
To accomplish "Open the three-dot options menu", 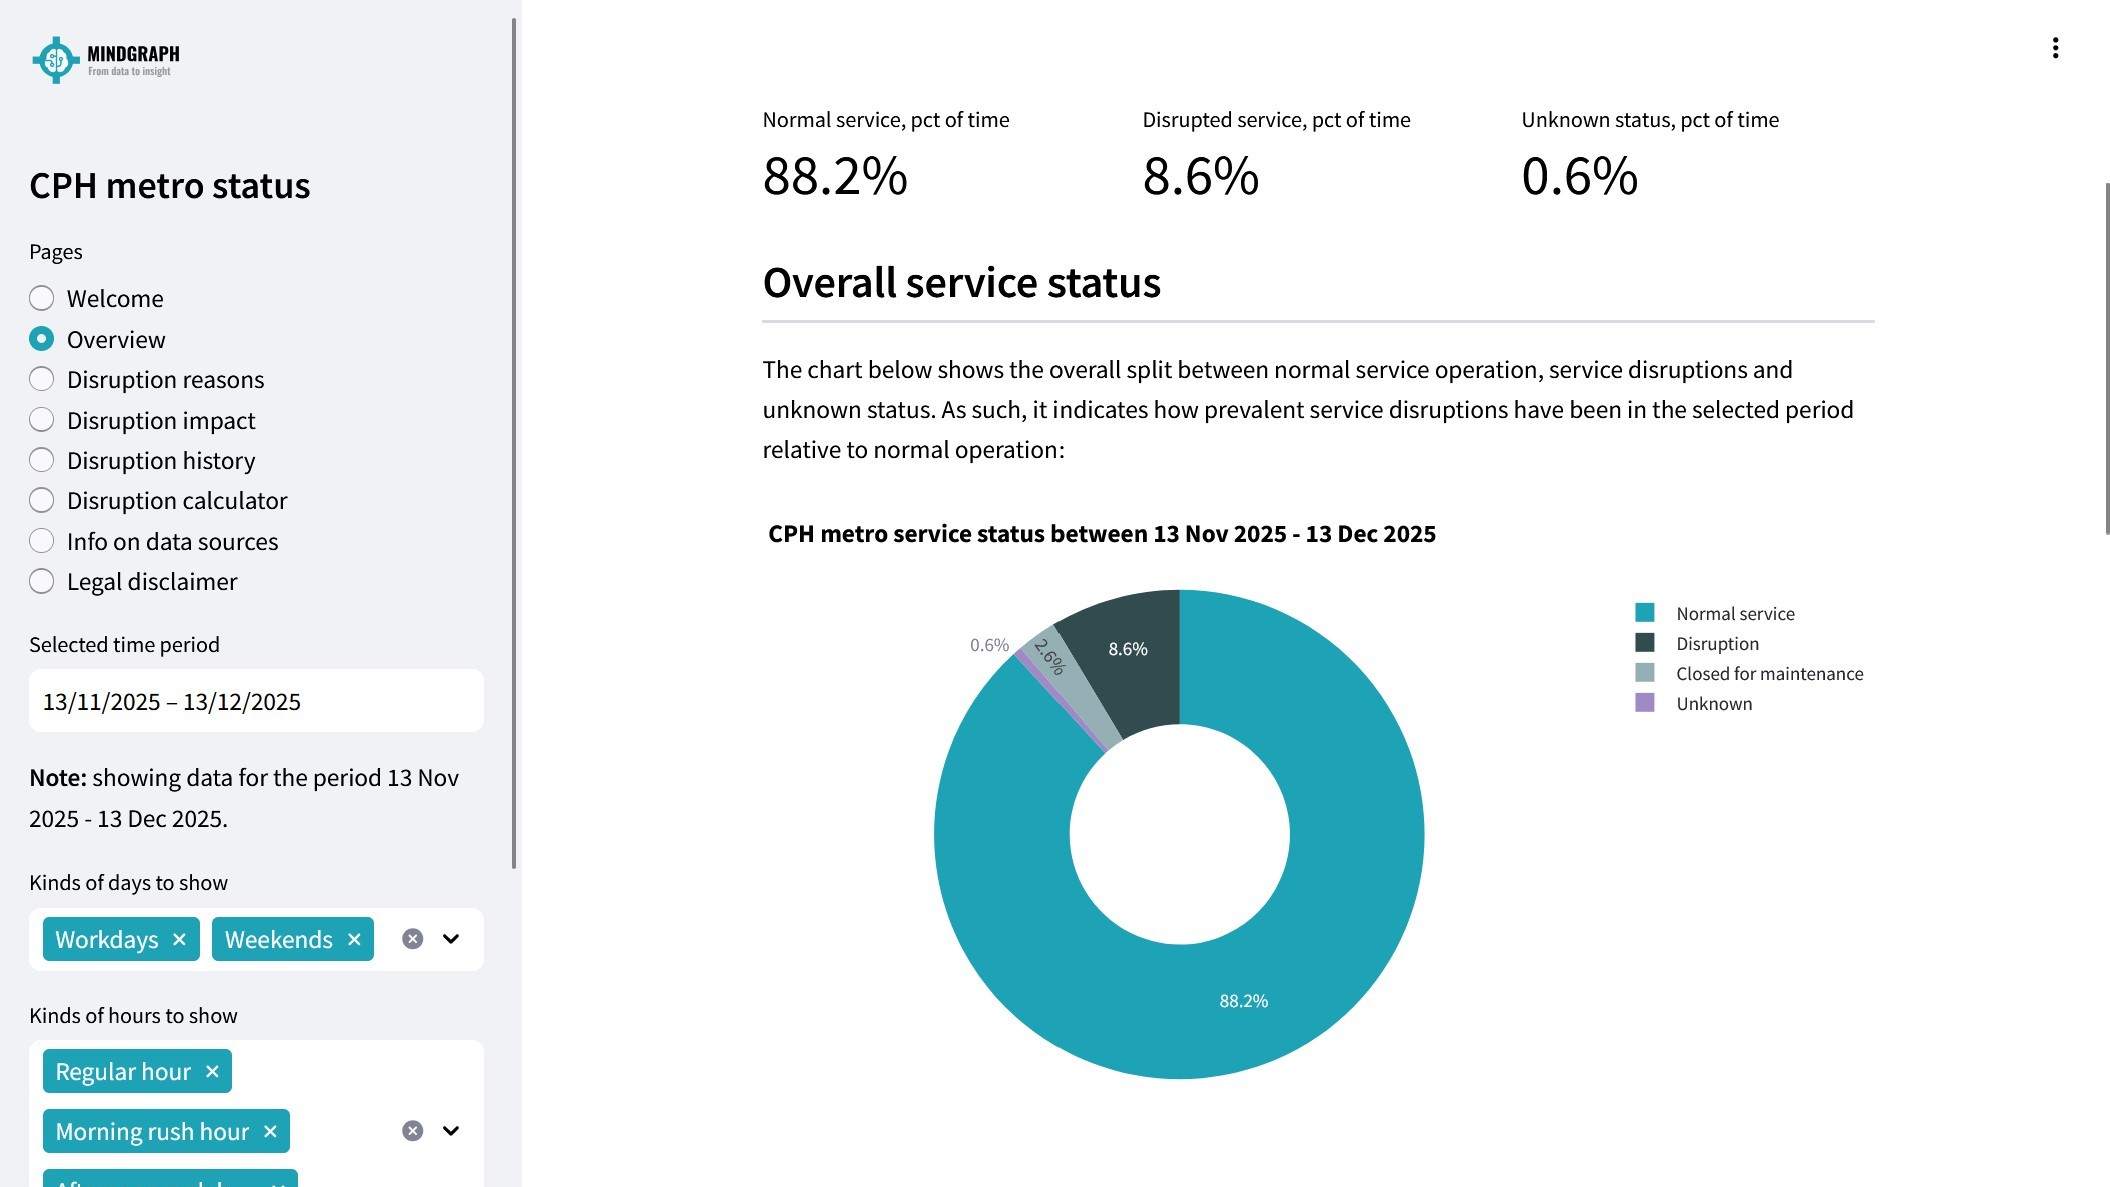I will pos(2056,47).
